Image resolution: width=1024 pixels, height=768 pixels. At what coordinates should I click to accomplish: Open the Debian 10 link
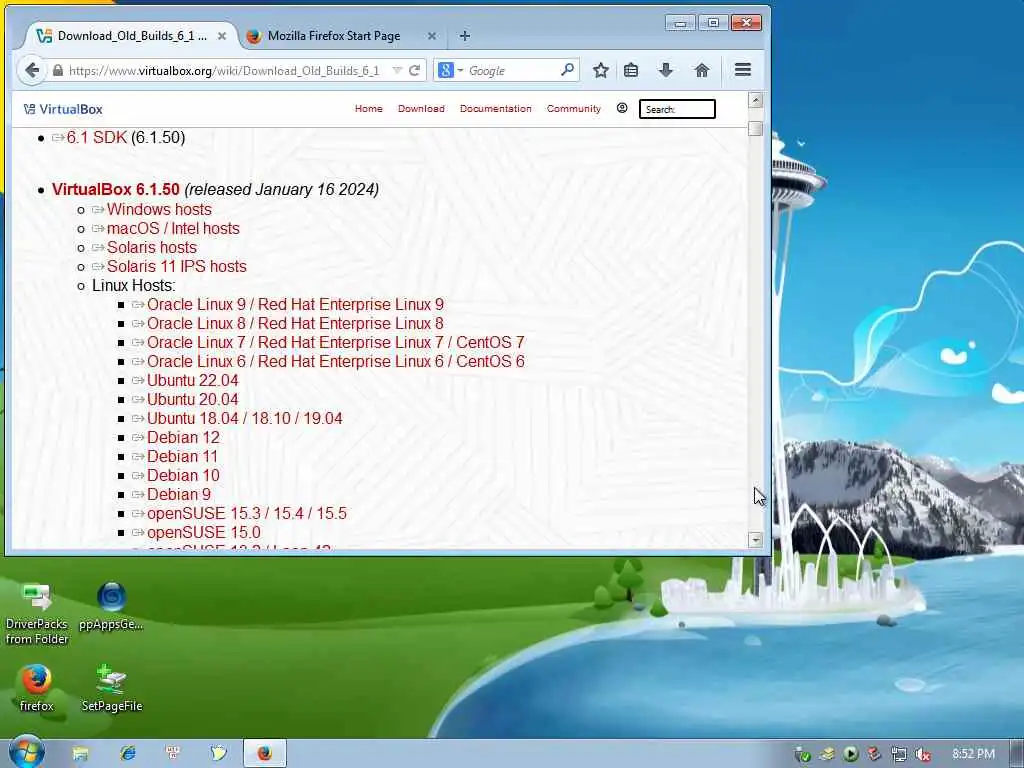pos(183,475)
